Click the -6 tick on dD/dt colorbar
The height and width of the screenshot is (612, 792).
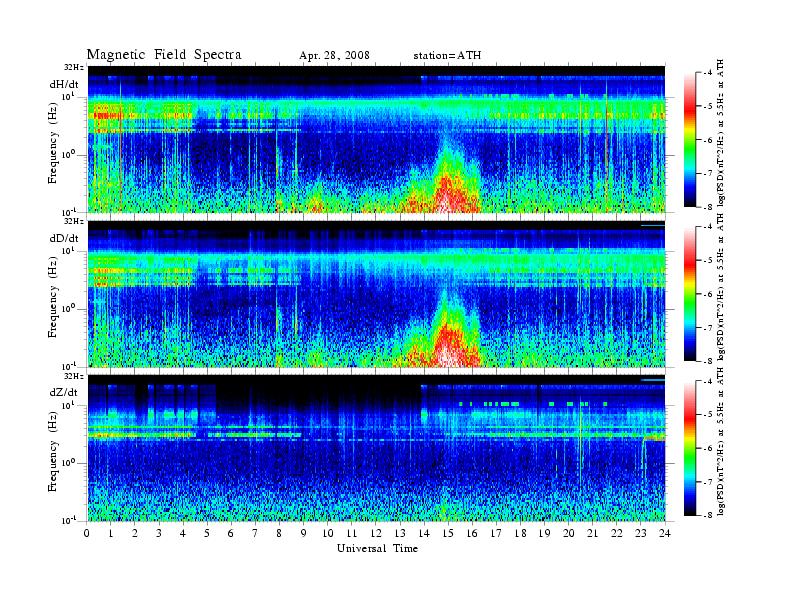click(x=708, y=294)
